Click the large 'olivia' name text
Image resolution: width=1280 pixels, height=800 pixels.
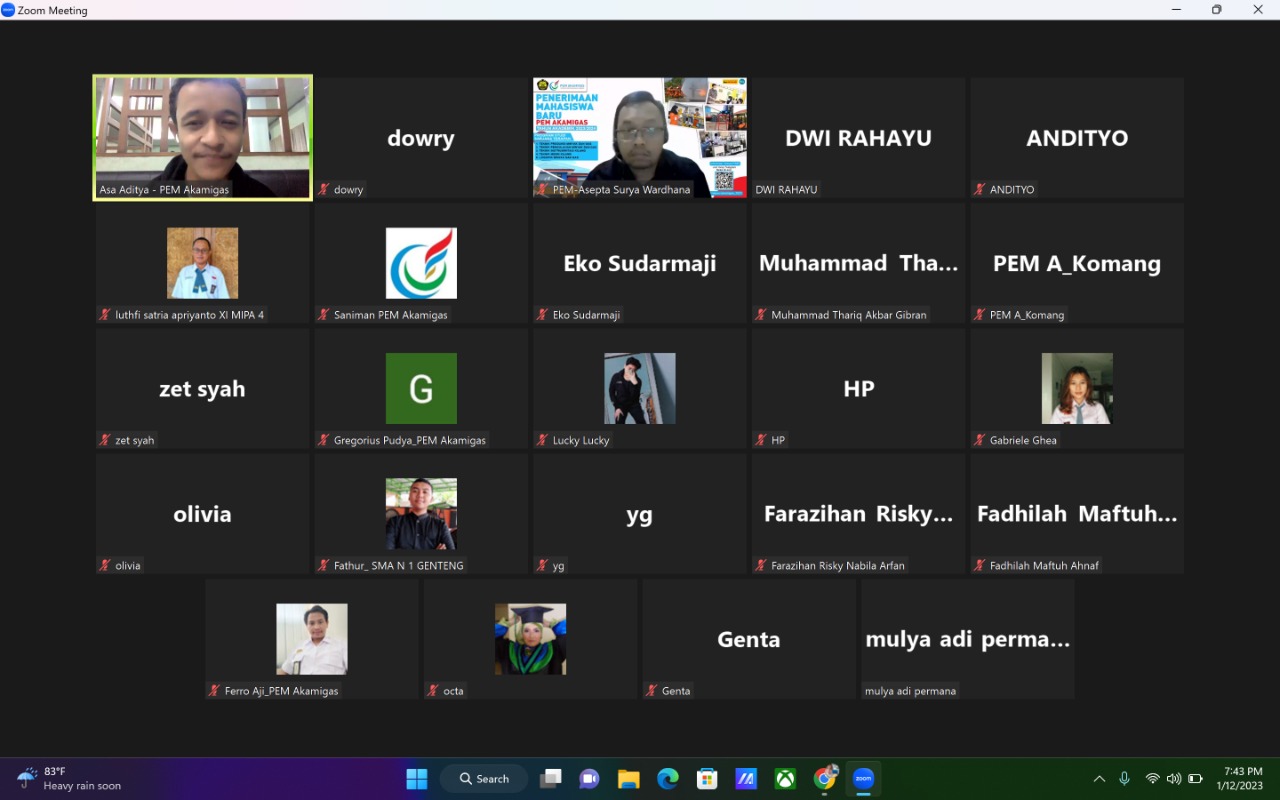click(x=202, y=514)
